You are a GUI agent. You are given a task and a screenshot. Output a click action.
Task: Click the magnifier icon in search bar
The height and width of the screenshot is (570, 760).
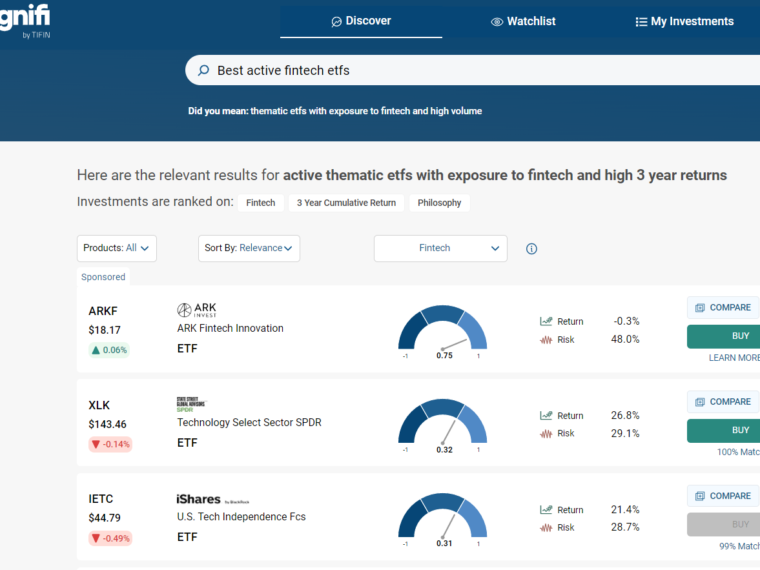(204, 70)
